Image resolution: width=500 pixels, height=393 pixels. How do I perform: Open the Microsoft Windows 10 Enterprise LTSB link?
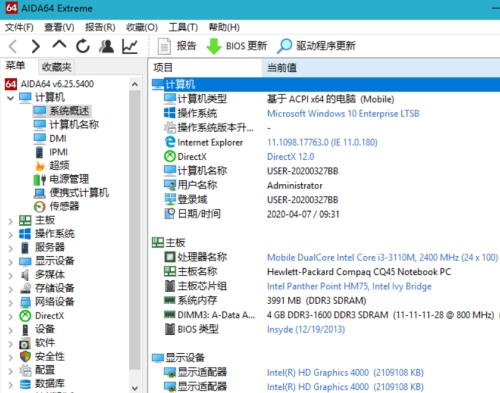pos(343,114)
